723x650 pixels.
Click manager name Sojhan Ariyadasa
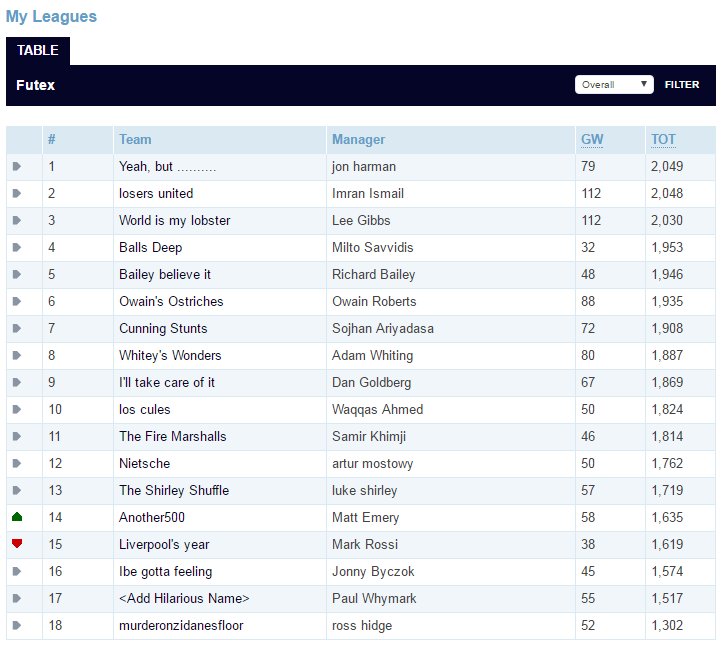point(383,329)
